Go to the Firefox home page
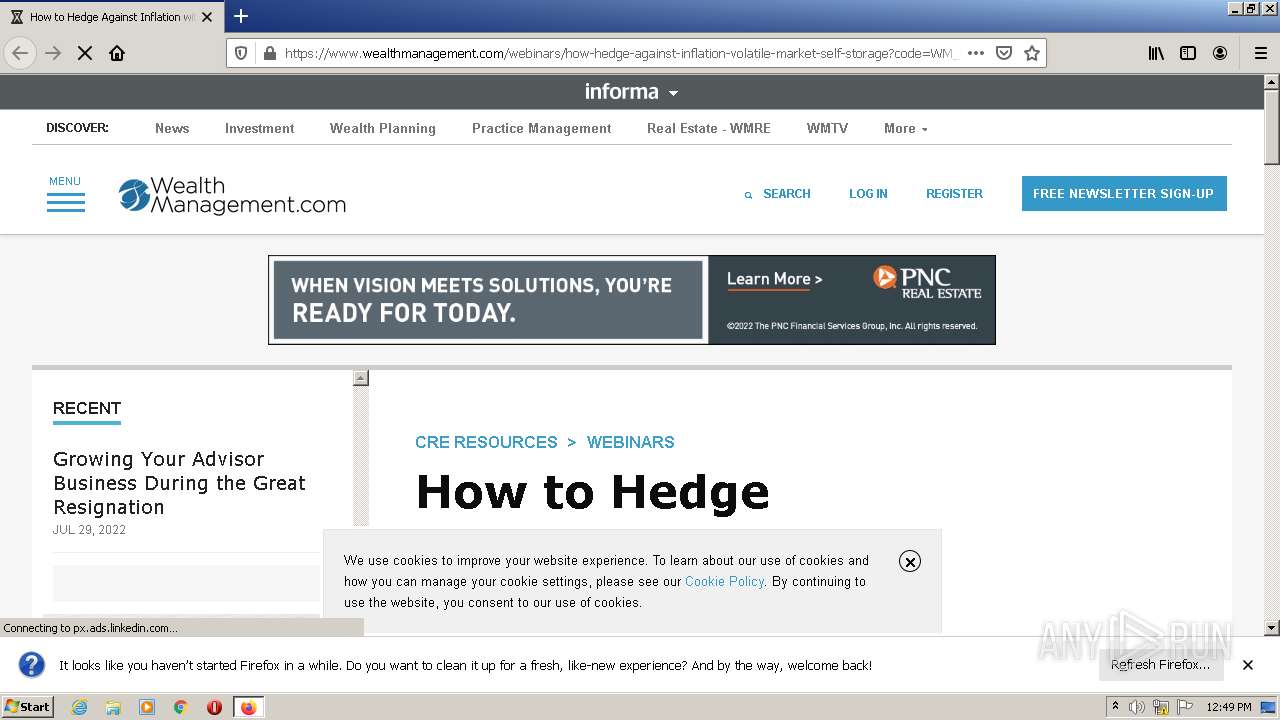Image resolution: width=1280 pixels, height=720 pixels. [117, 53]
